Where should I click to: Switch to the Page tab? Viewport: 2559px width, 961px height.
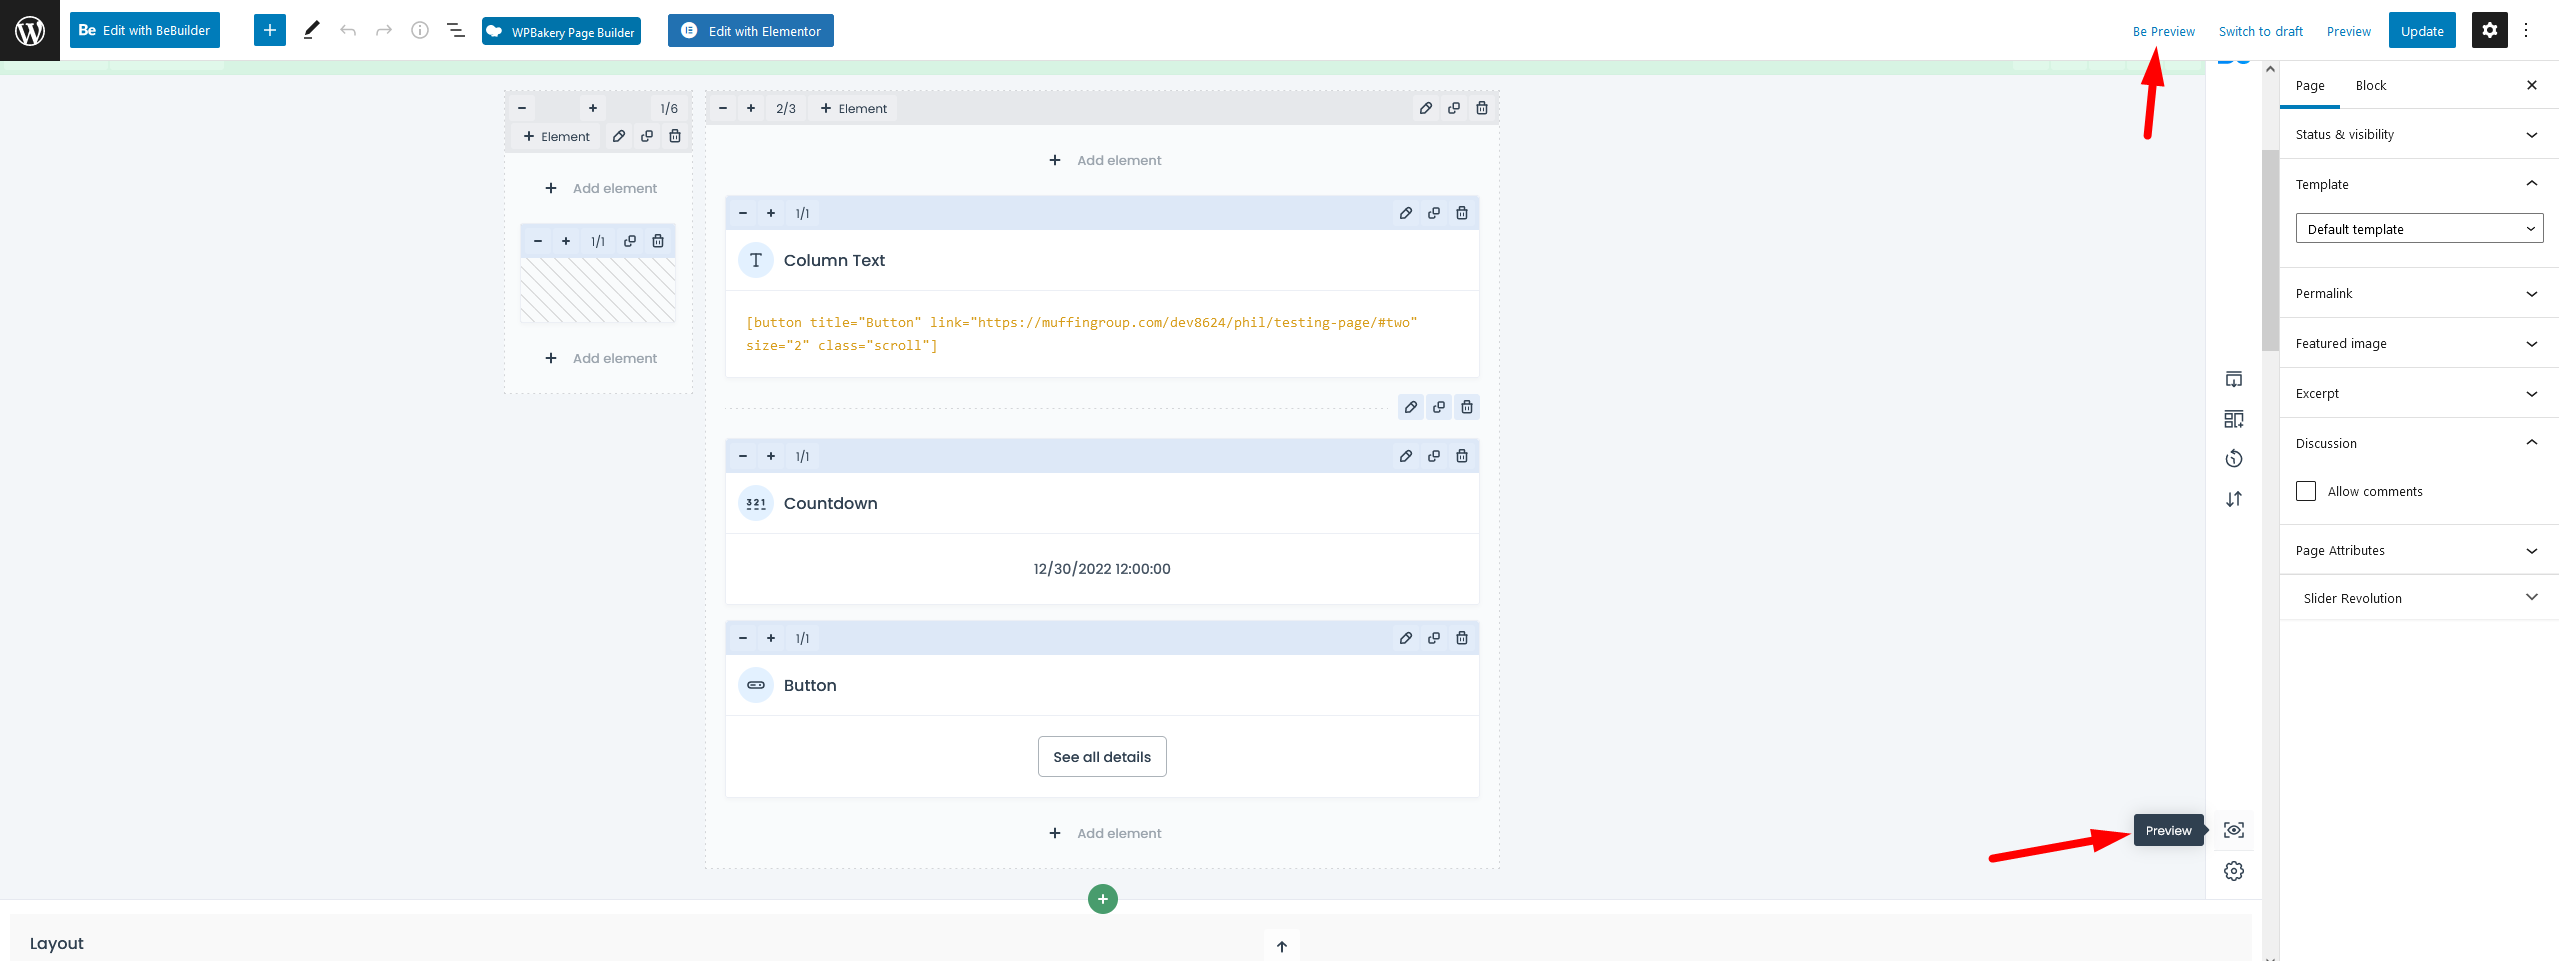coord(2310,85)
